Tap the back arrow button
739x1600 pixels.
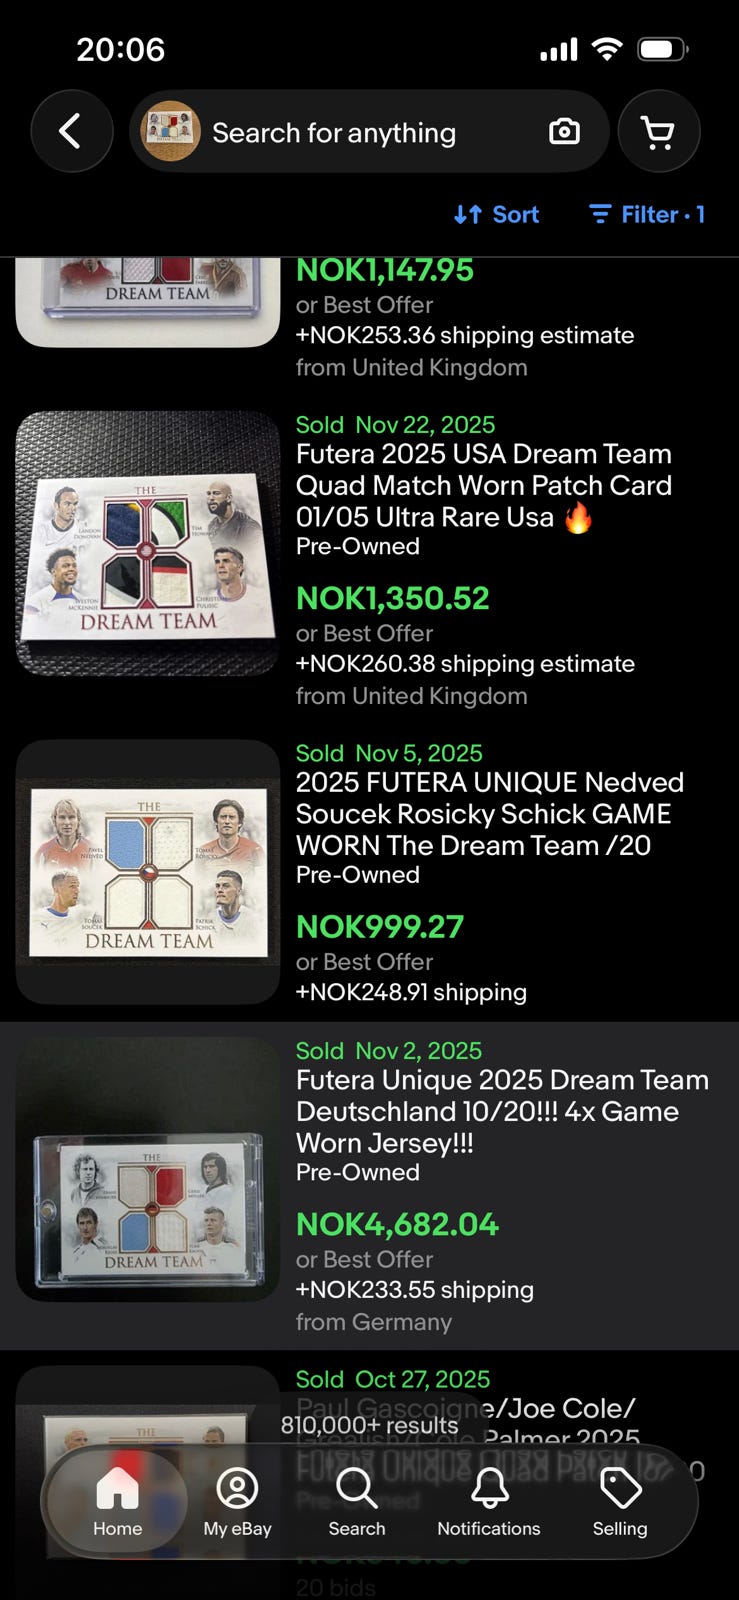tap(71, 132)
